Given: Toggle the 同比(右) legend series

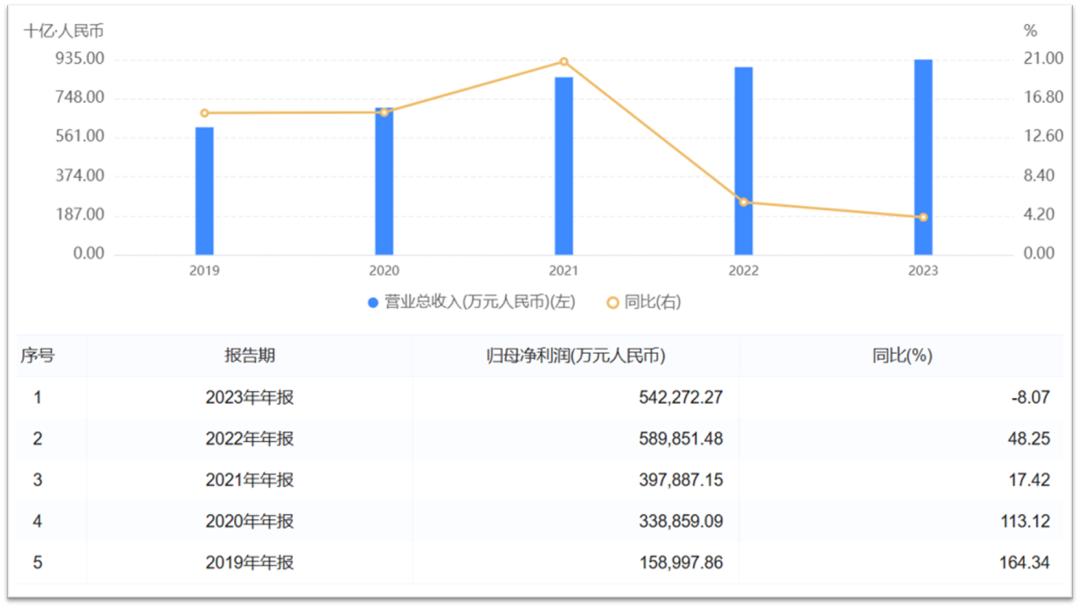Looking at the screenshot, I should [x=643, y=302].
